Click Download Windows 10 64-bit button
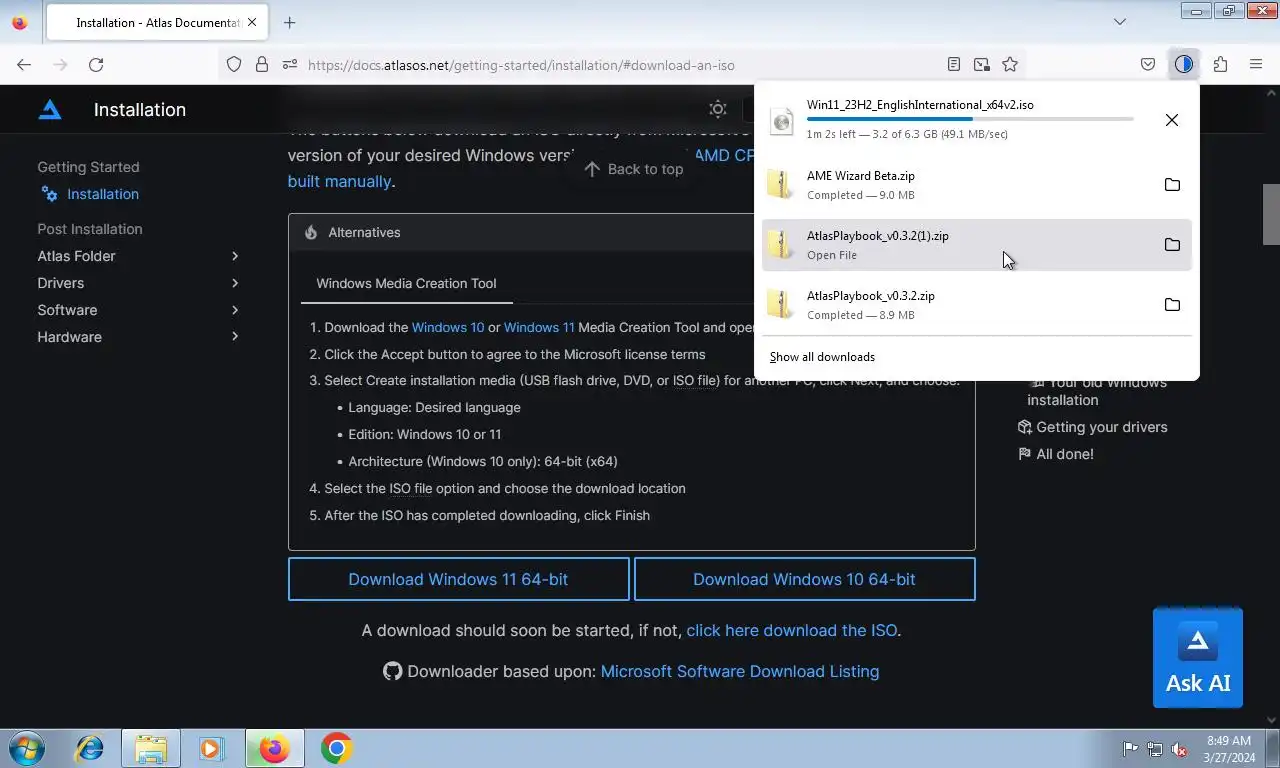The width and height of the screenshot is (1280, 768). pos(804,579)
